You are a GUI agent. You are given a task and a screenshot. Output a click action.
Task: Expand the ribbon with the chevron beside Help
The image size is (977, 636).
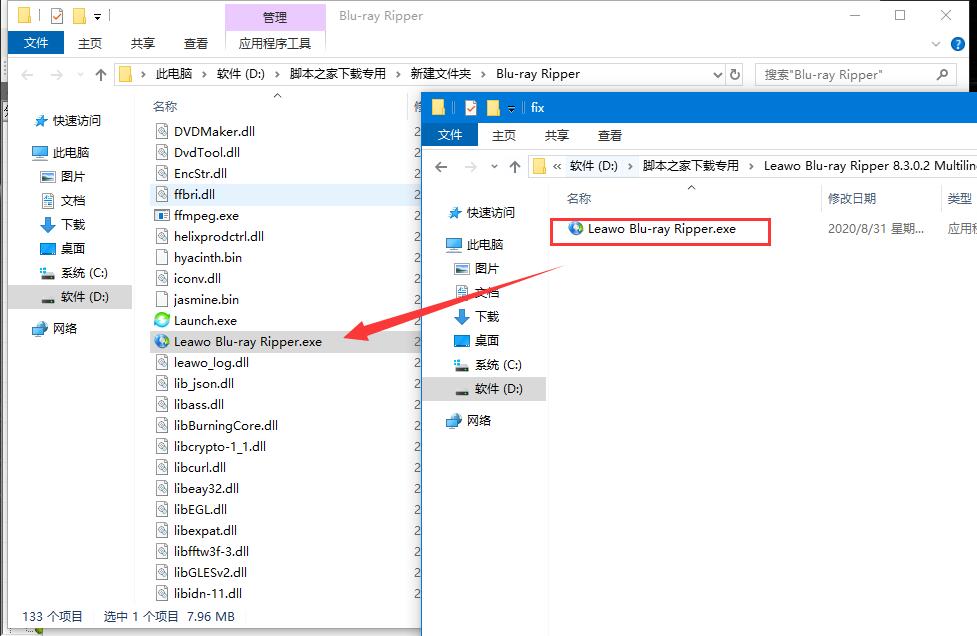[x=935, y=44]
